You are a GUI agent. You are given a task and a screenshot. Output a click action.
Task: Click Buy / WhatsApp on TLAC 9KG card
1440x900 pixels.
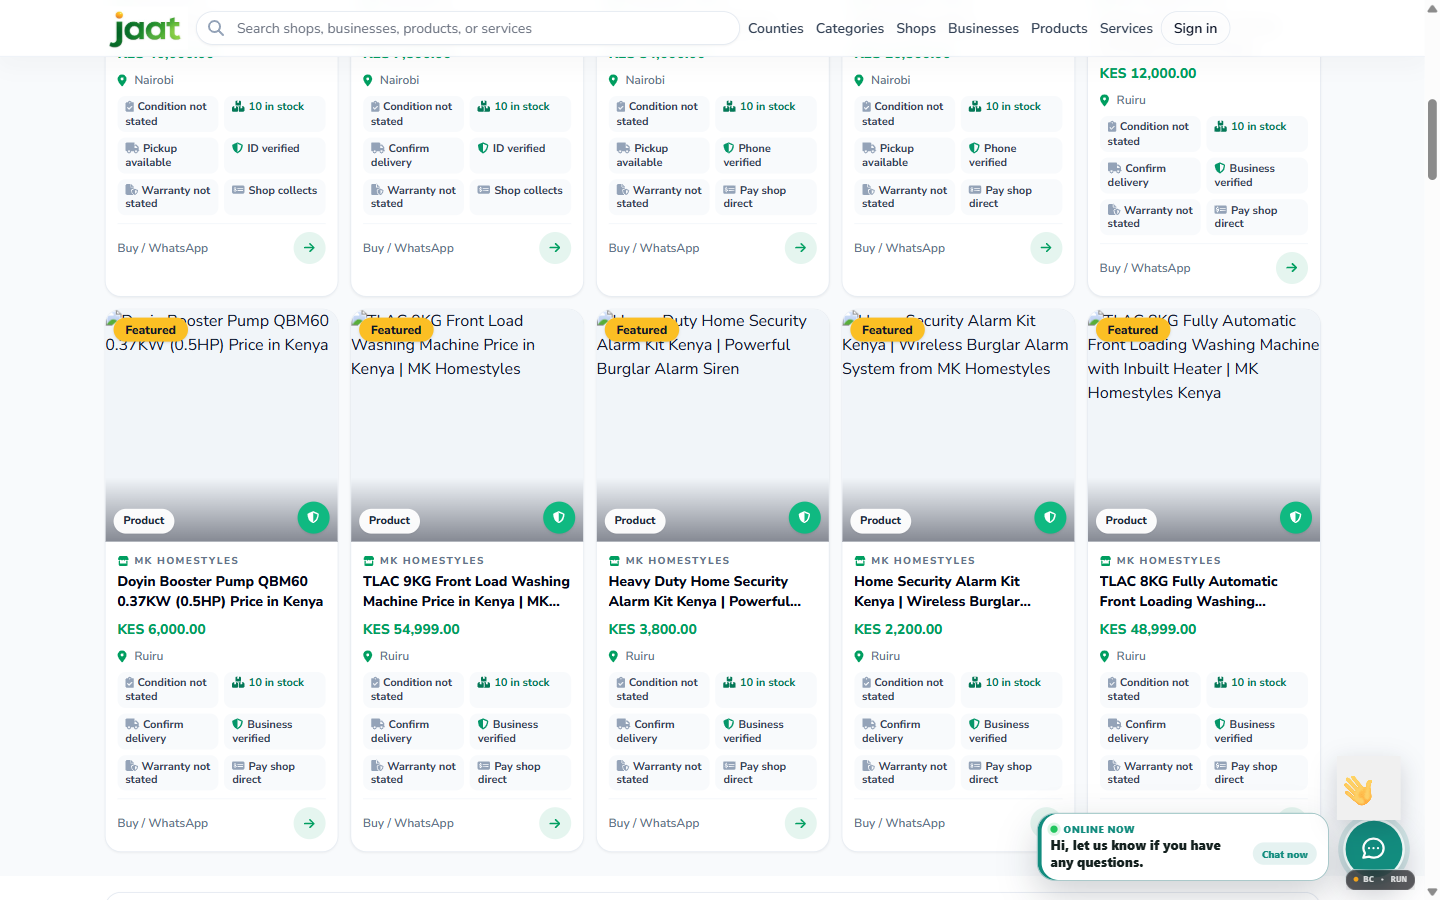click(408, 823)
